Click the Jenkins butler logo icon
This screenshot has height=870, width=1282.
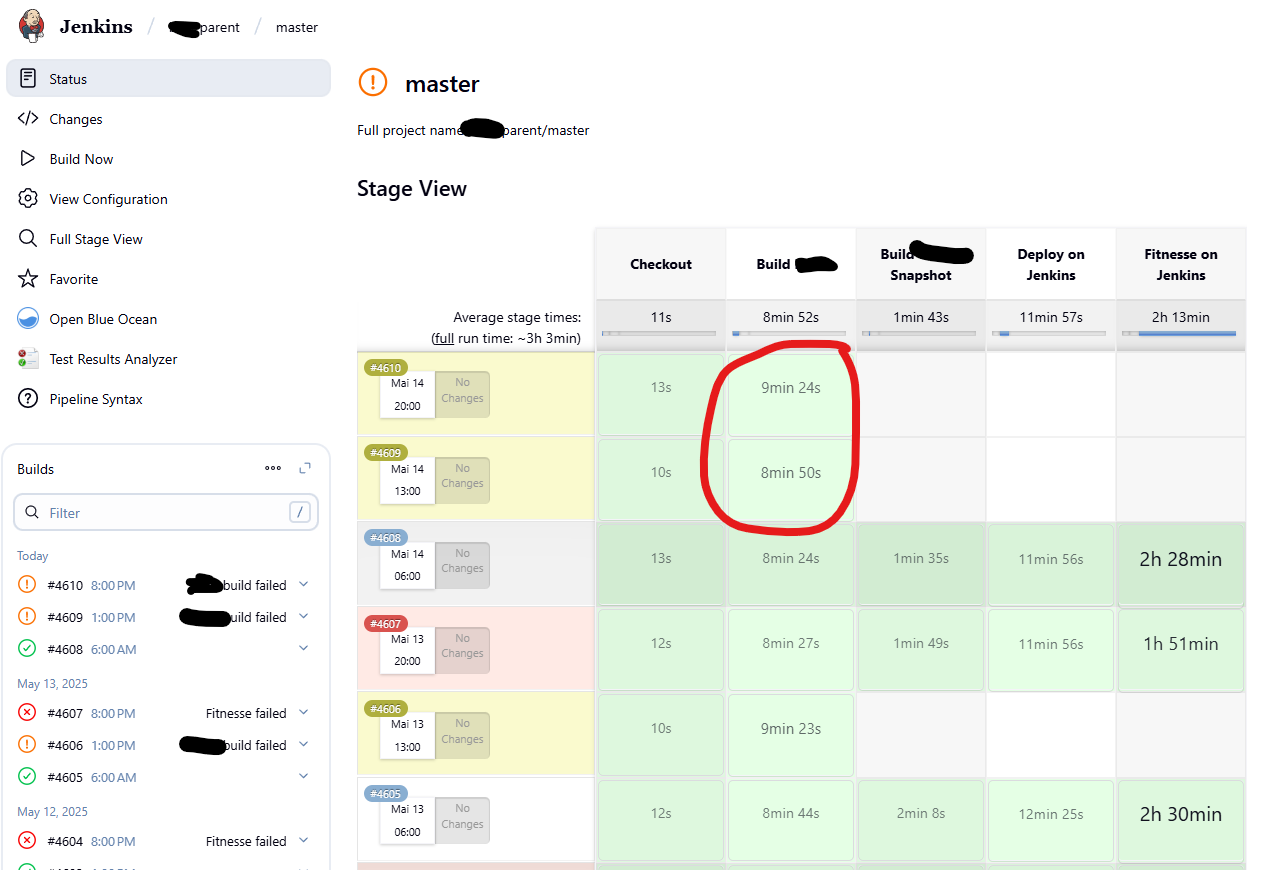tap(32, 27)
